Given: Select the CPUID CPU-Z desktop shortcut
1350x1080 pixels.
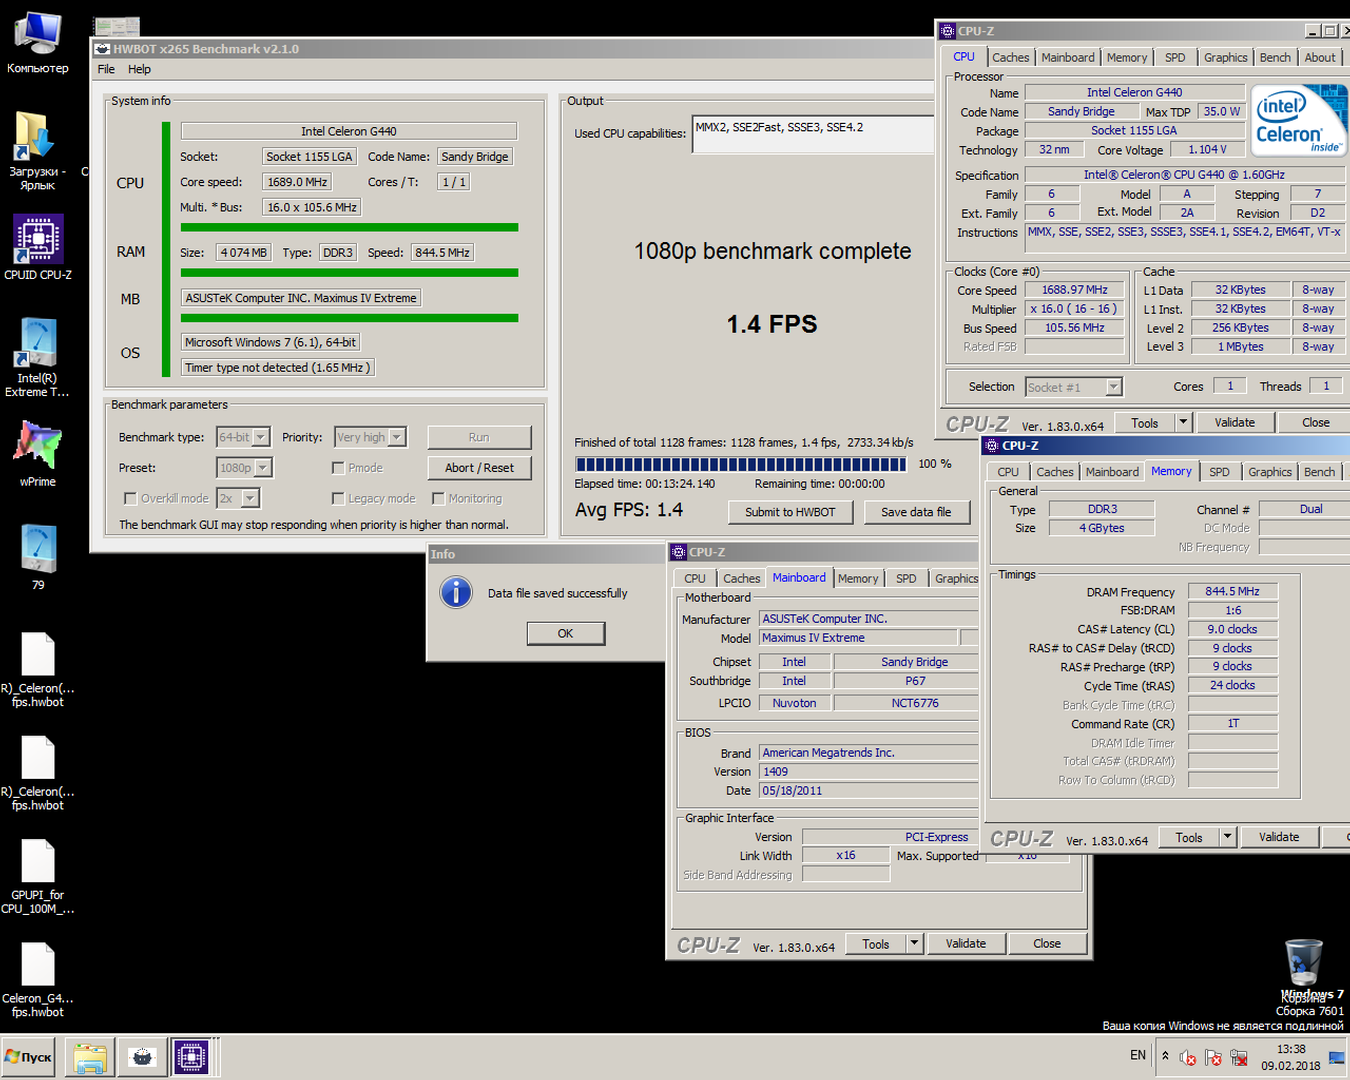Looking at the screenshot, I should point(38,247).
